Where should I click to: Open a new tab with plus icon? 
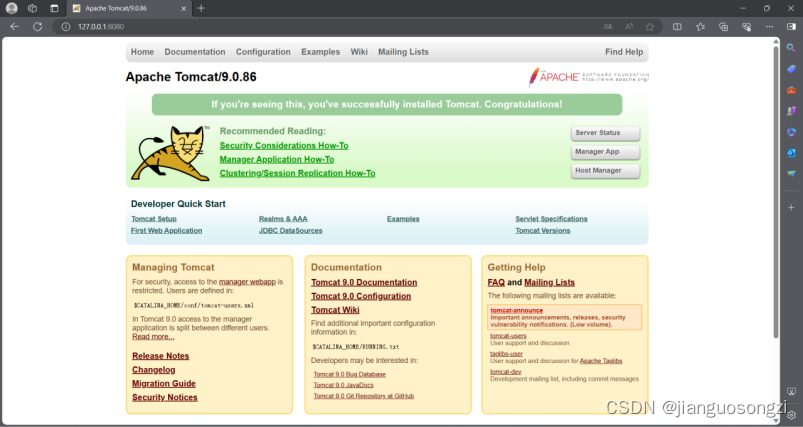point(201,8)
